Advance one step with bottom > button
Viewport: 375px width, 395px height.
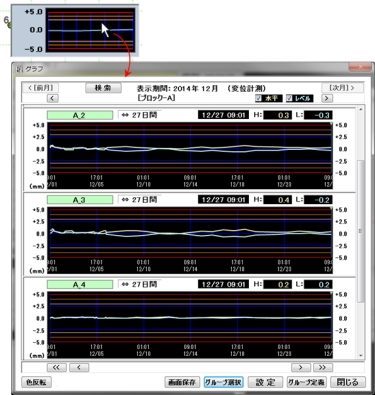[301, 367]
